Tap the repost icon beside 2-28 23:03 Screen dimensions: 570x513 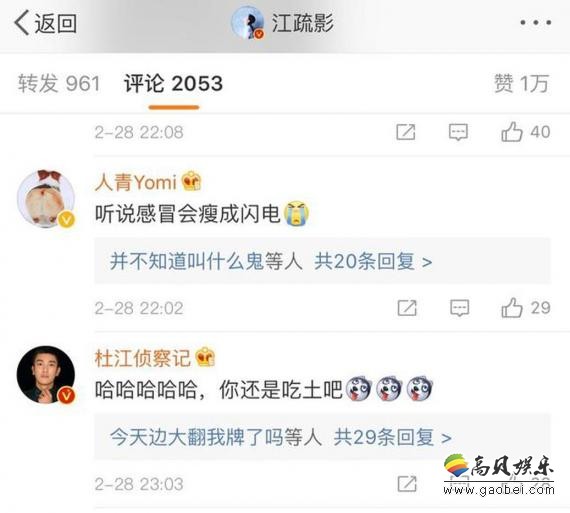[x=407, y=484]
